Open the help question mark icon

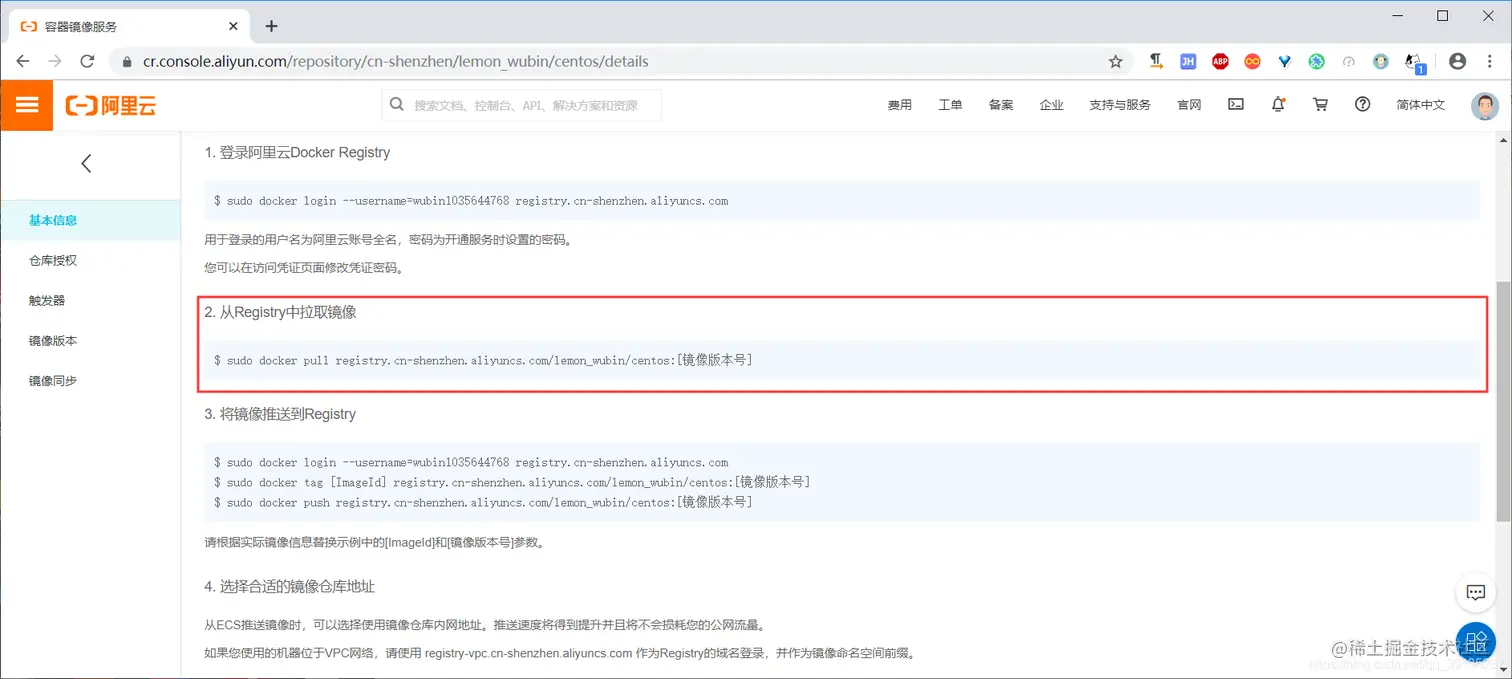click(x=1362, y=104)
